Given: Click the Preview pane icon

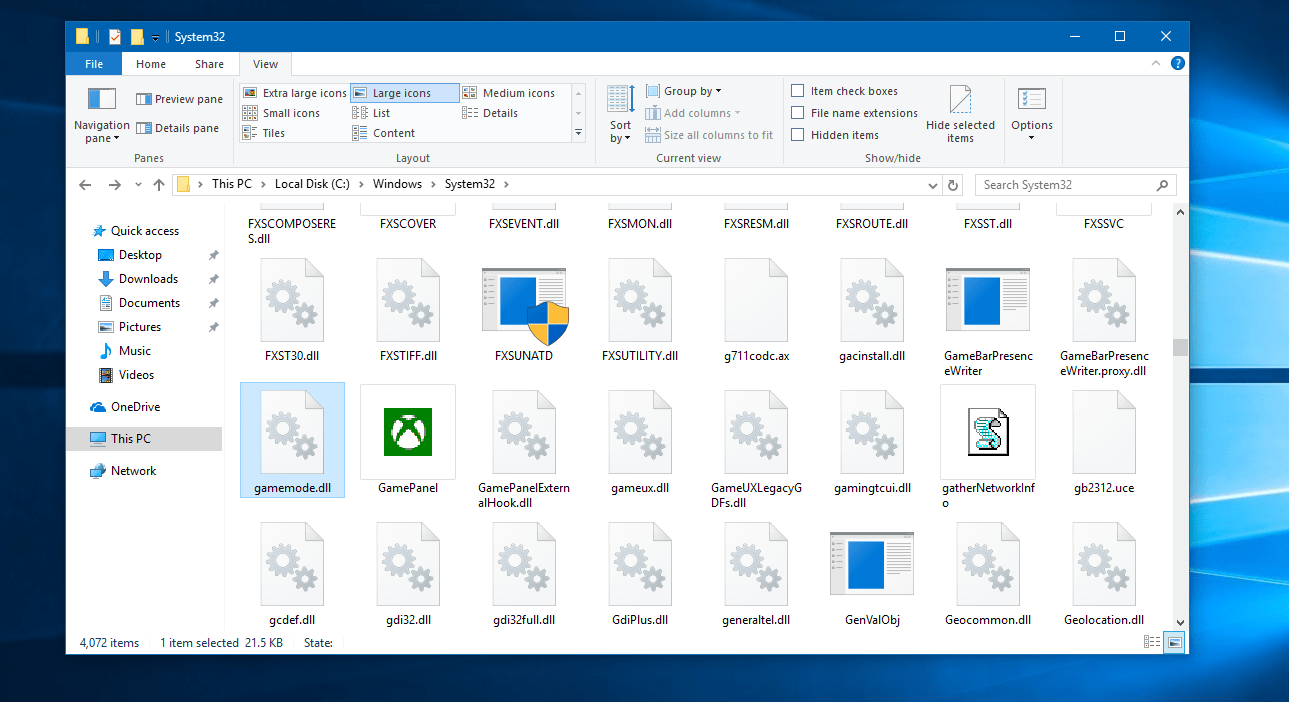Looking at the screenshot, I should click(144, 99).
